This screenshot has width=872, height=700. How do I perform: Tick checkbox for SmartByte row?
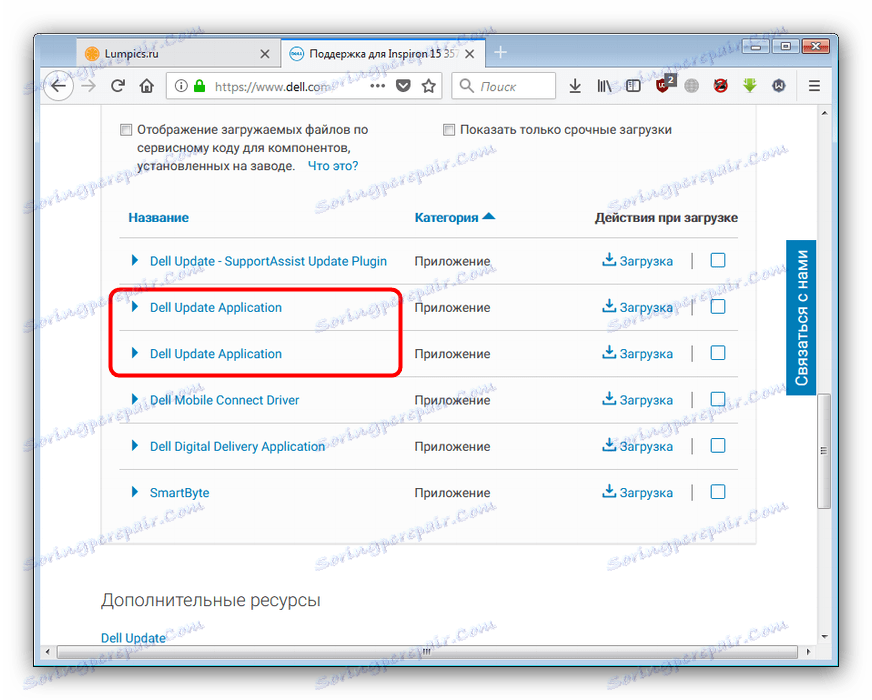[718, 492]
